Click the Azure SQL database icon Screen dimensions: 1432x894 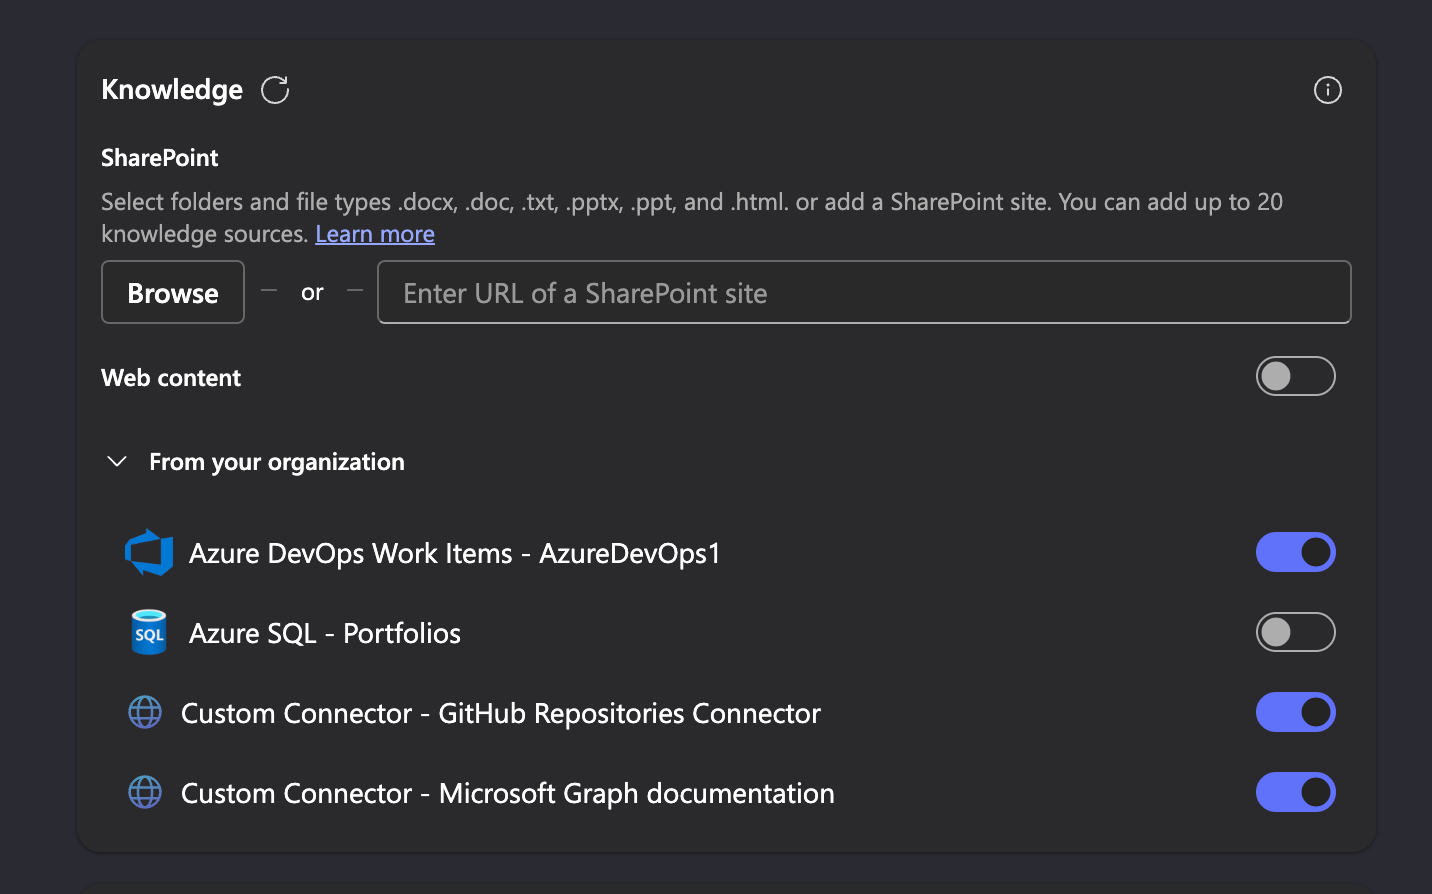[149, 633]
